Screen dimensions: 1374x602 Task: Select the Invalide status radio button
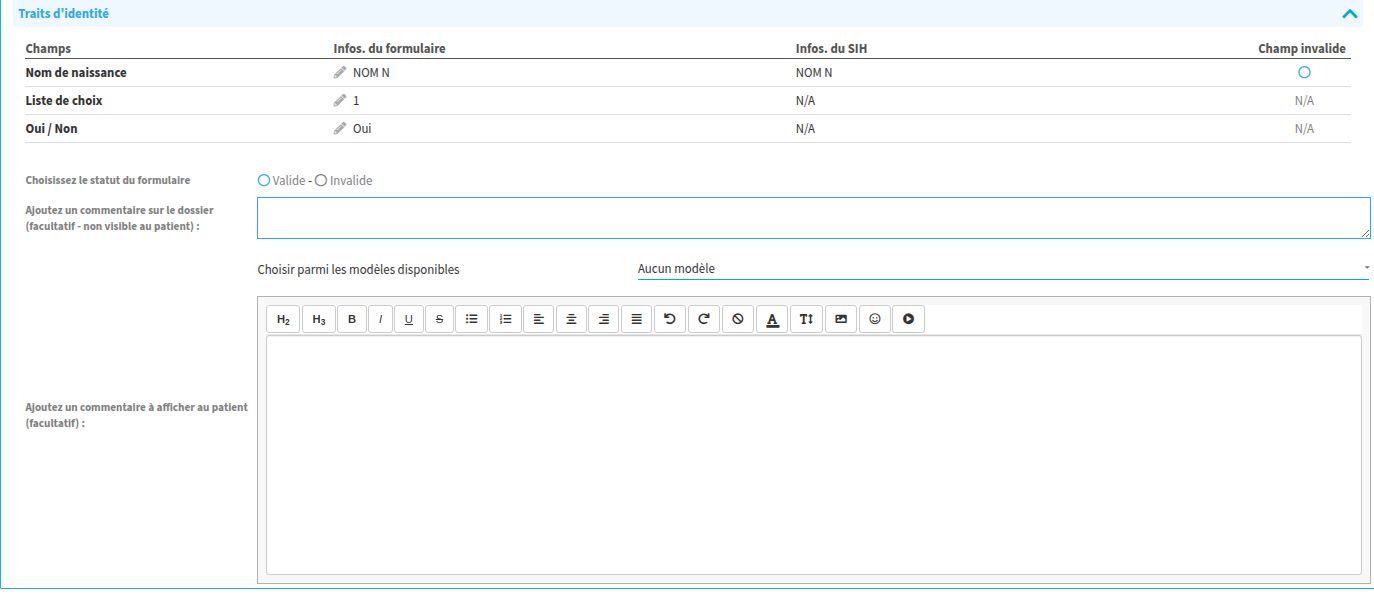click(x=321, y=181)
